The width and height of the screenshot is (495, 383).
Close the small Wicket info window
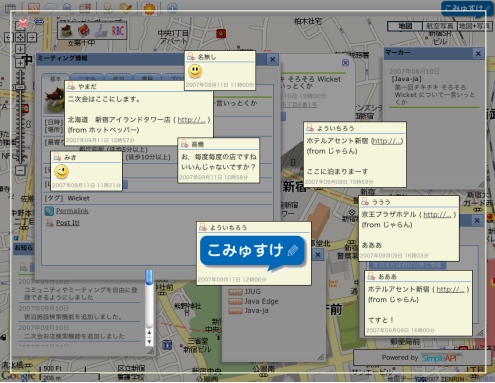pos(345,63)
